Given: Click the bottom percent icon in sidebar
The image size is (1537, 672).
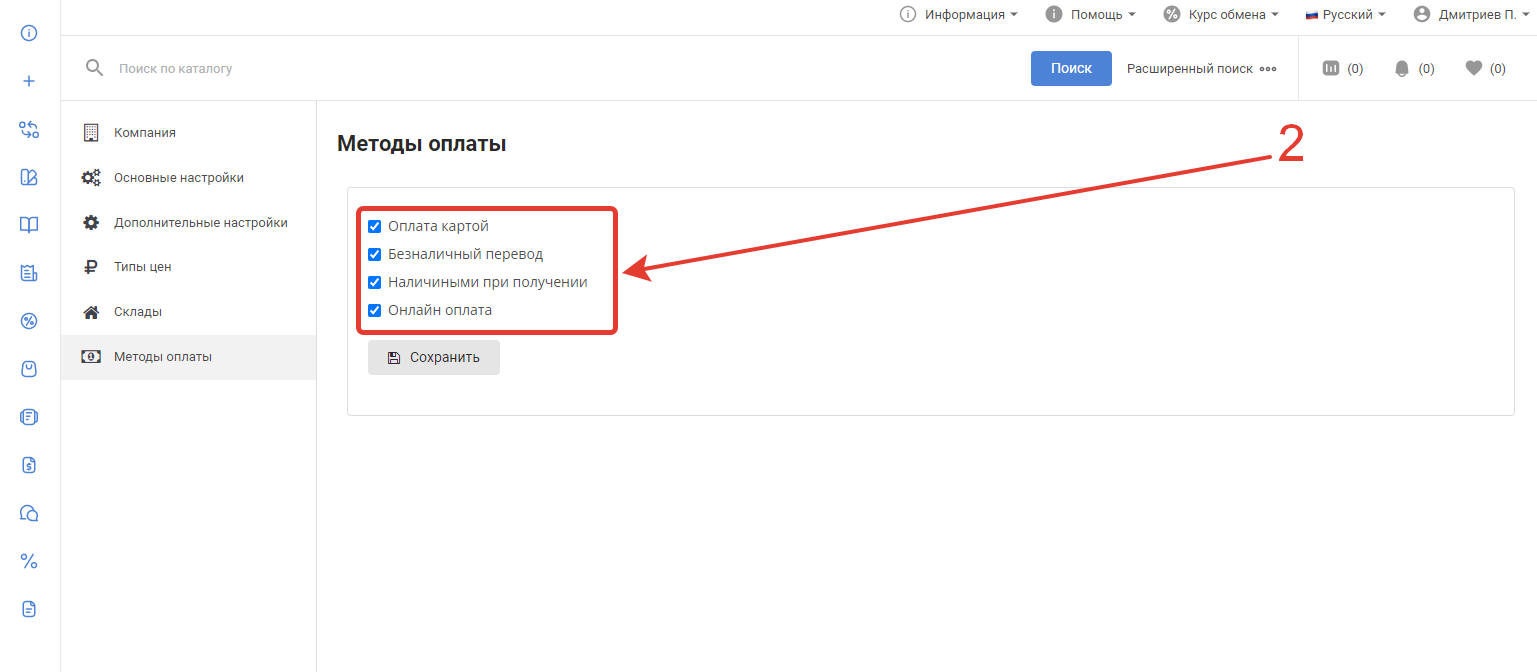Looking at the screenshot, I should click(x=29, y=561).
